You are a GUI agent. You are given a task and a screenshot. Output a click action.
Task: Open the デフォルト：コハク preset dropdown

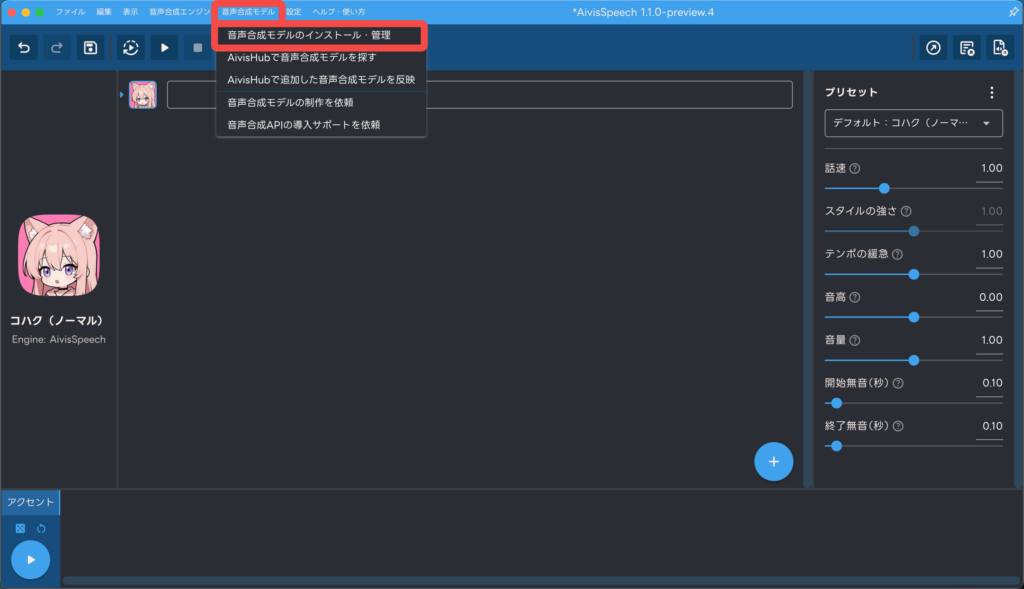point(912,122)
